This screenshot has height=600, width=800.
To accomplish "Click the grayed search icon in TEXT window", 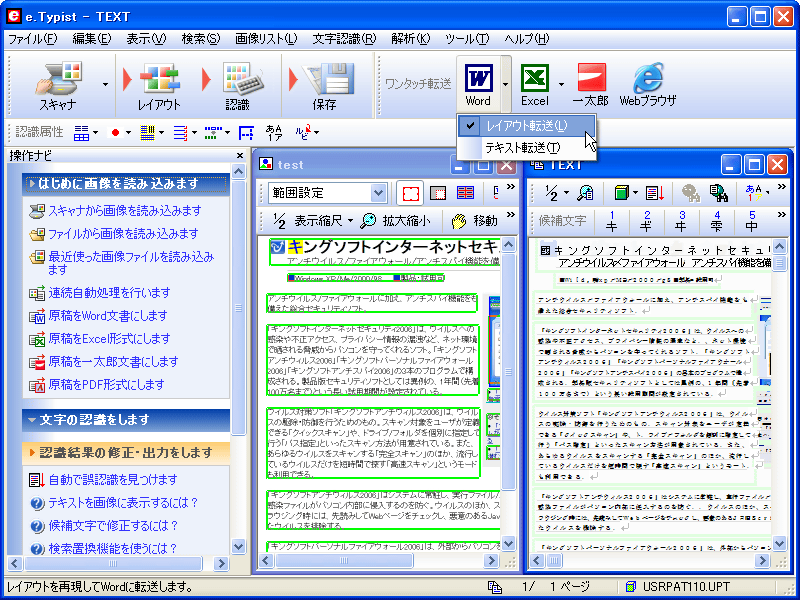I will coord(691,192).
